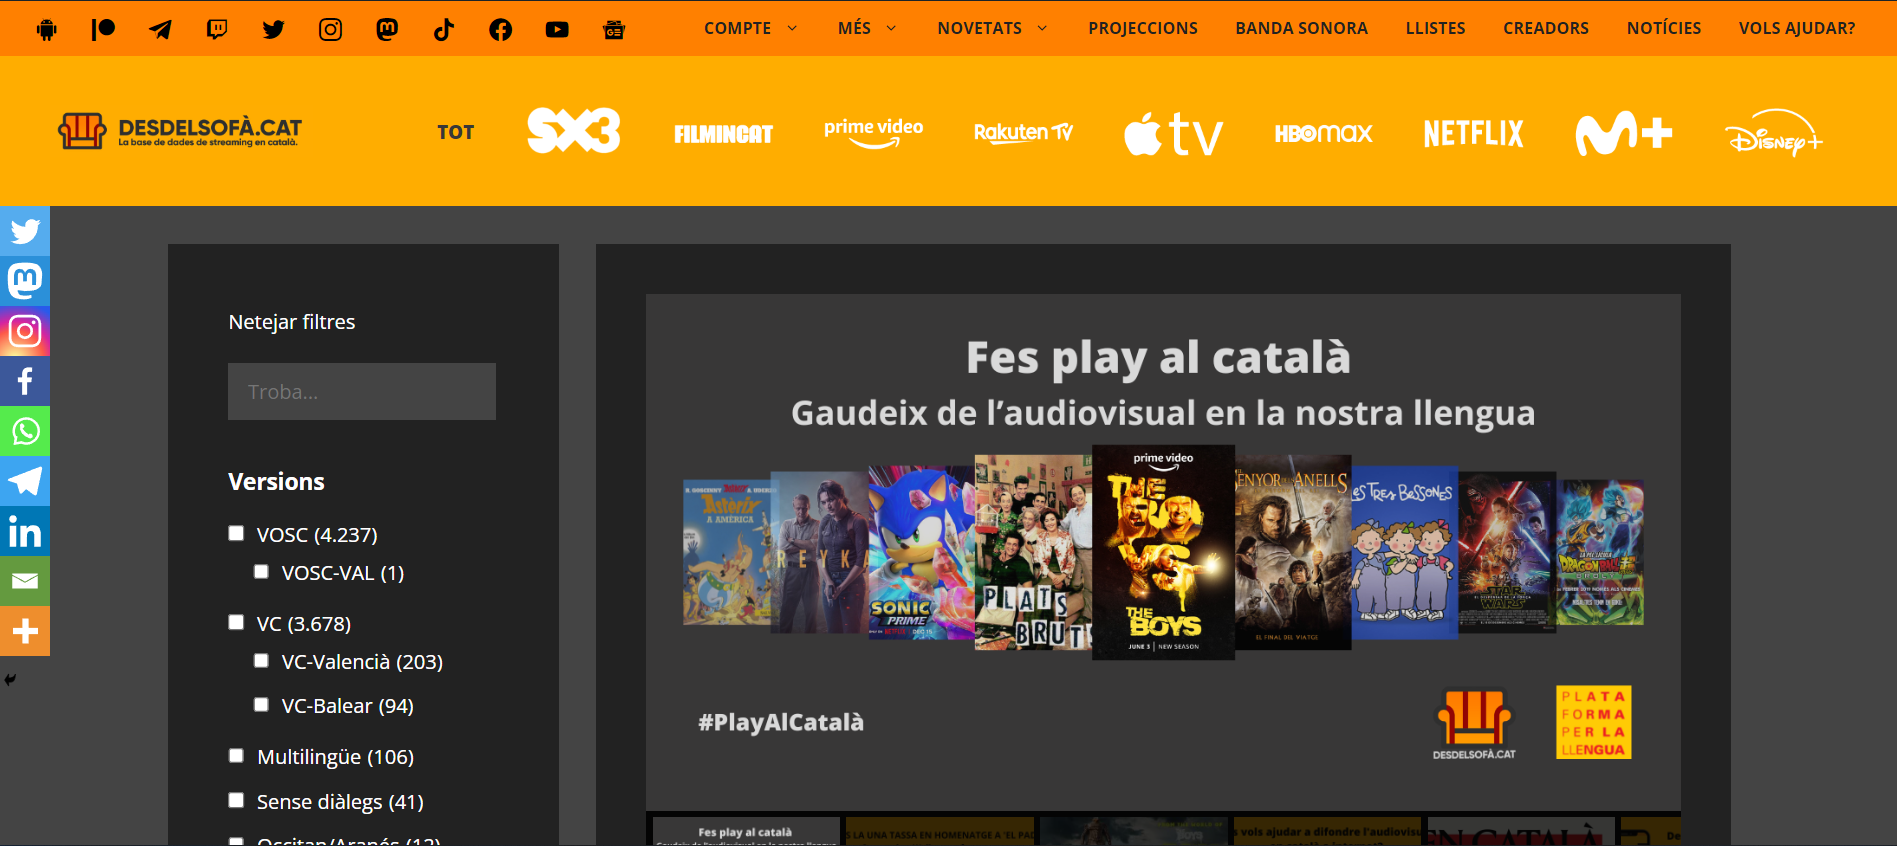
Task: Check the VC-Balear (94) filter
Action: click(261, 704)
